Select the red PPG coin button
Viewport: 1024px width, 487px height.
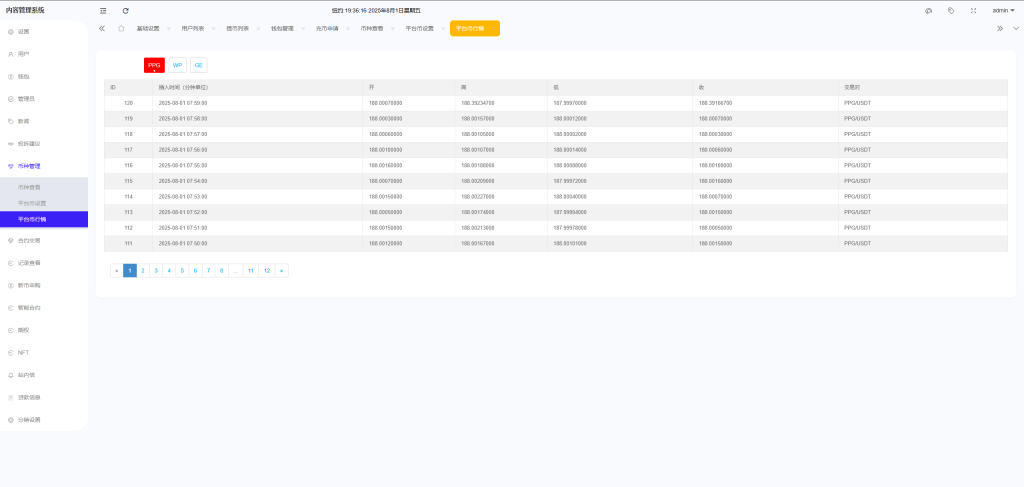[154, 65]
